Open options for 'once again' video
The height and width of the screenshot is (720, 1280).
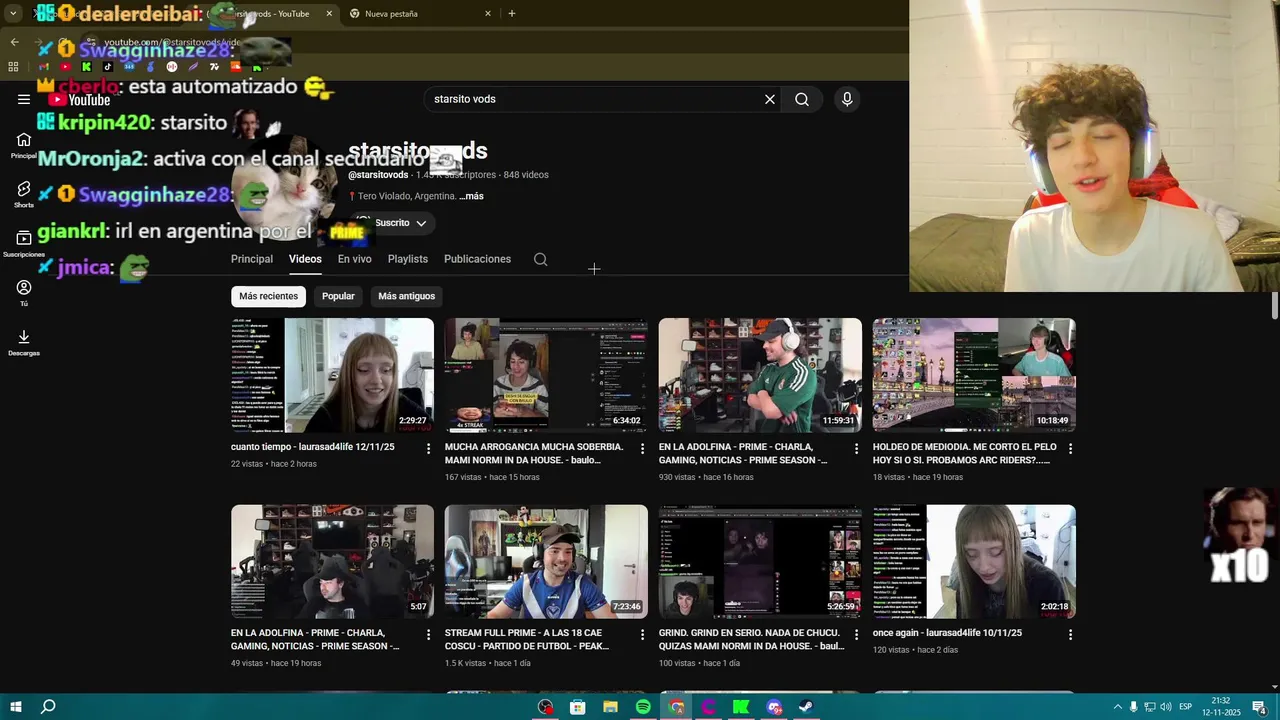pyautogui.click(x=1071, y=635)
